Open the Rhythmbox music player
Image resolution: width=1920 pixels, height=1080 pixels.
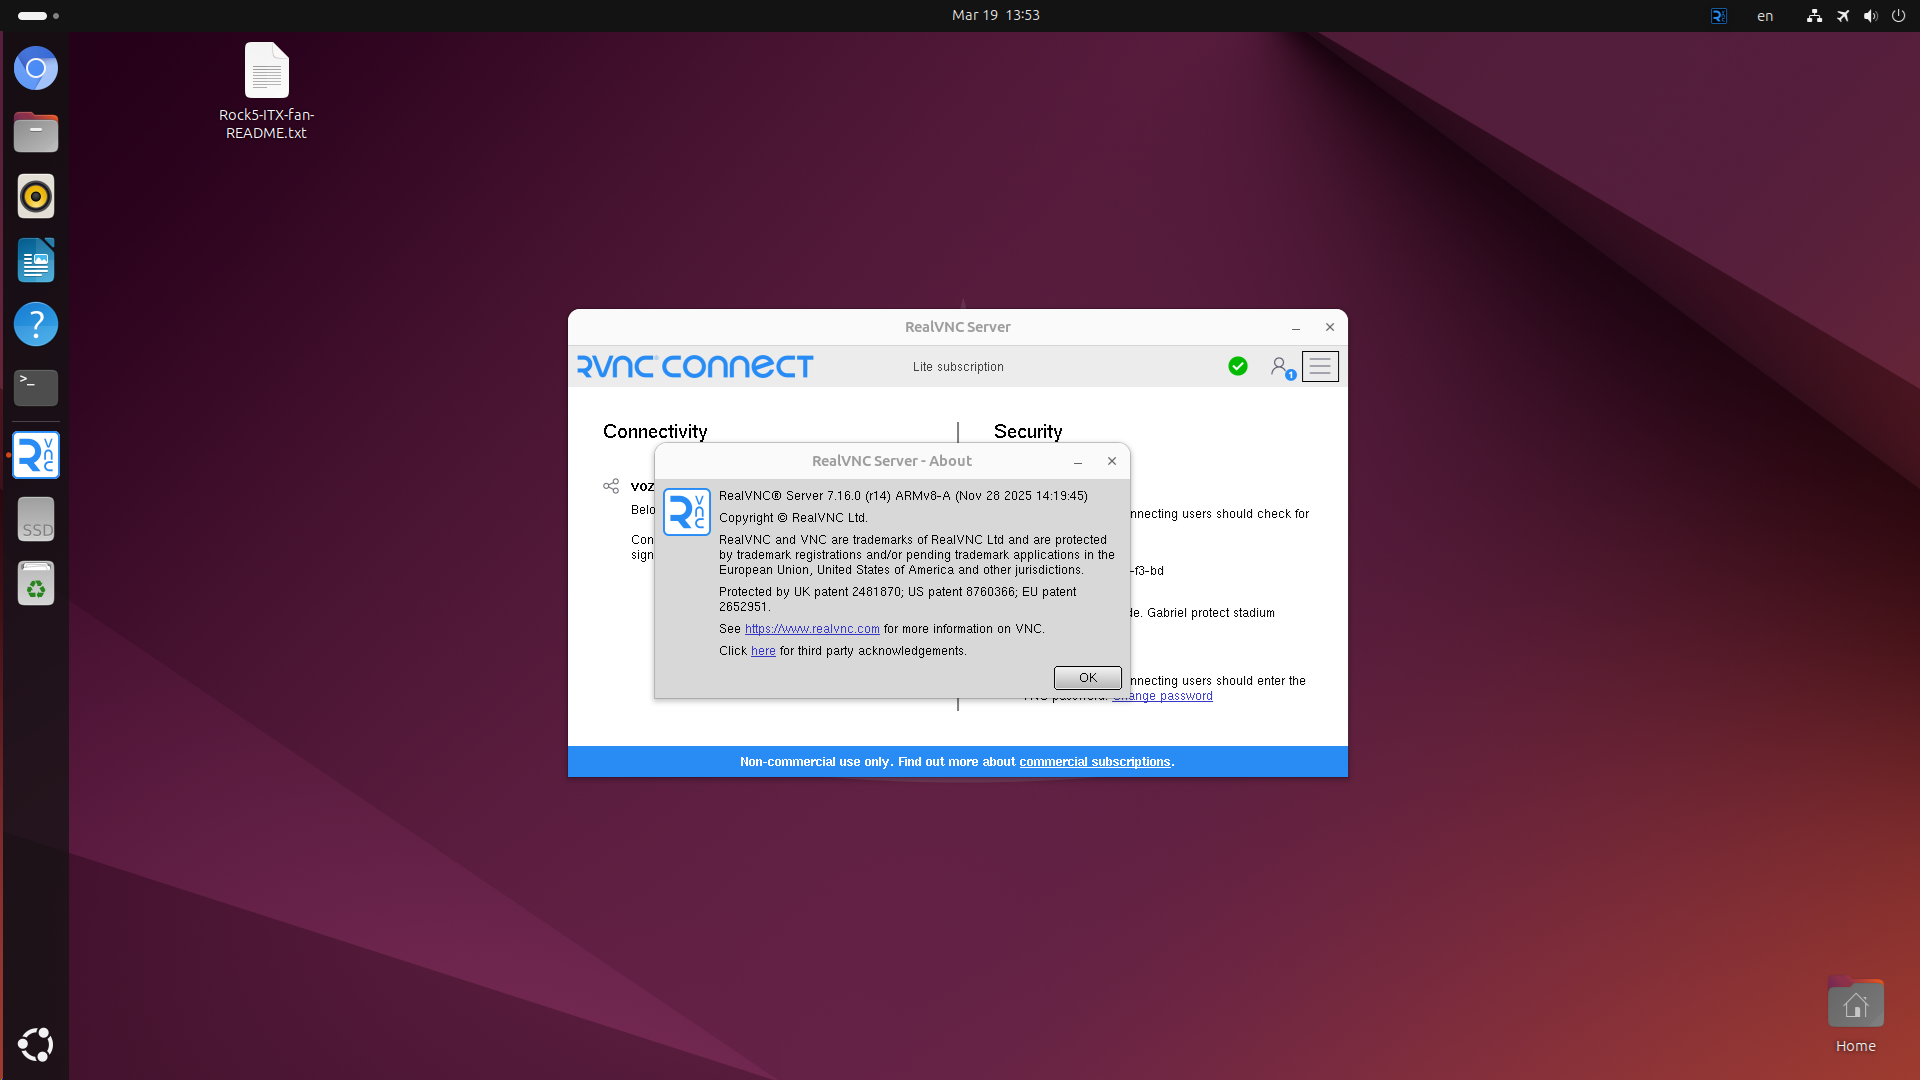[x=36, y=197]
